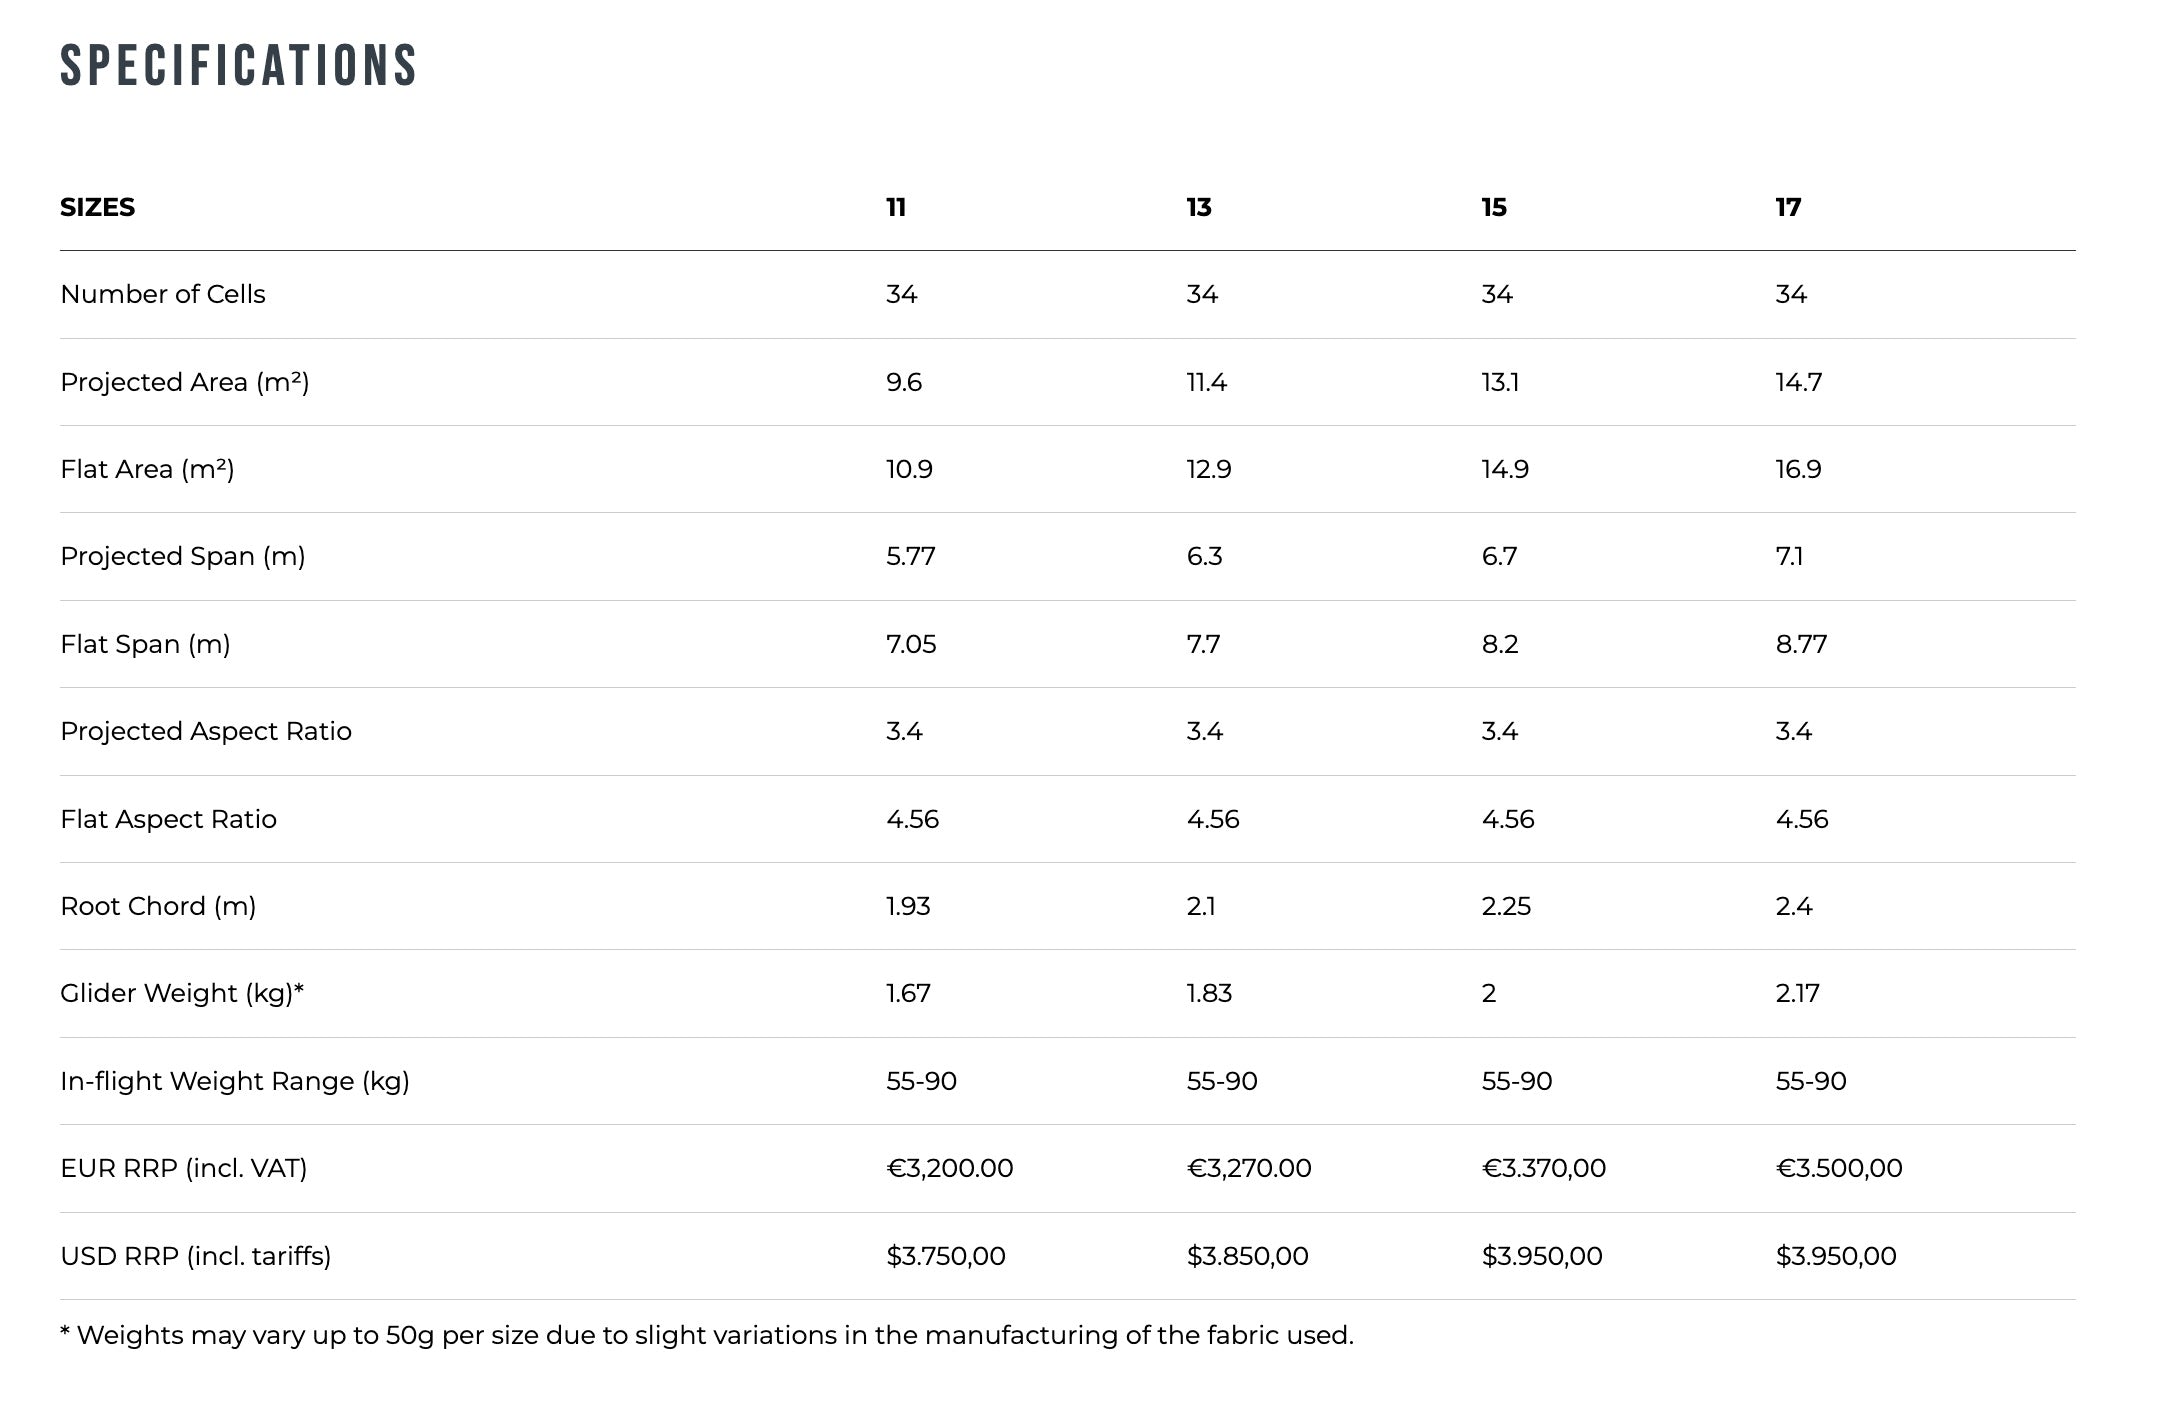The image size is (2176, 1408).
Task: Click the Glider Weight value 1.67
Action: coord(908,993)
